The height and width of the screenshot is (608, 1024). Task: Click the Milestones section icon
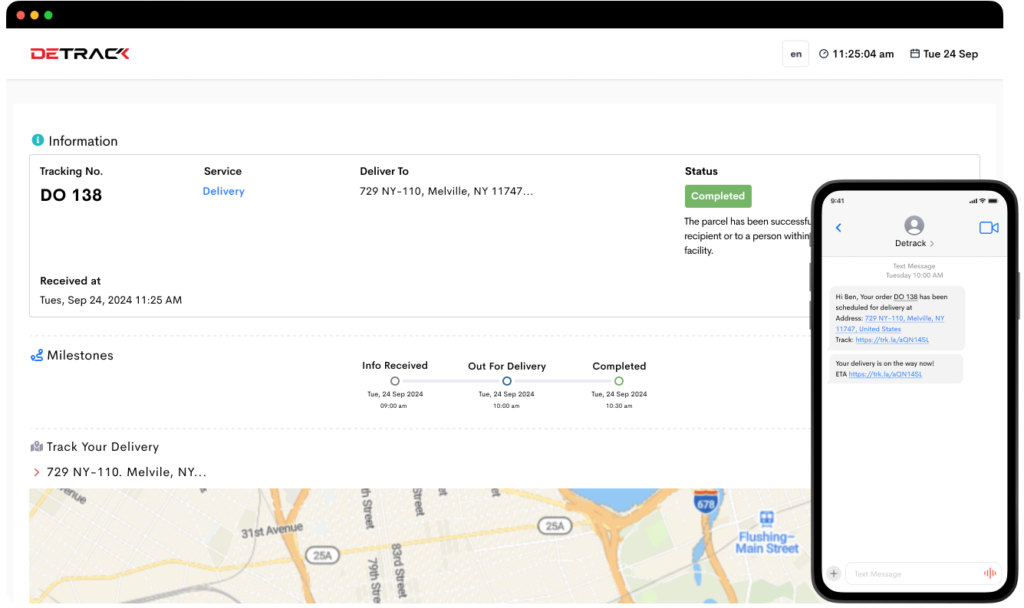pyautogui.click(x=37, y=355)
